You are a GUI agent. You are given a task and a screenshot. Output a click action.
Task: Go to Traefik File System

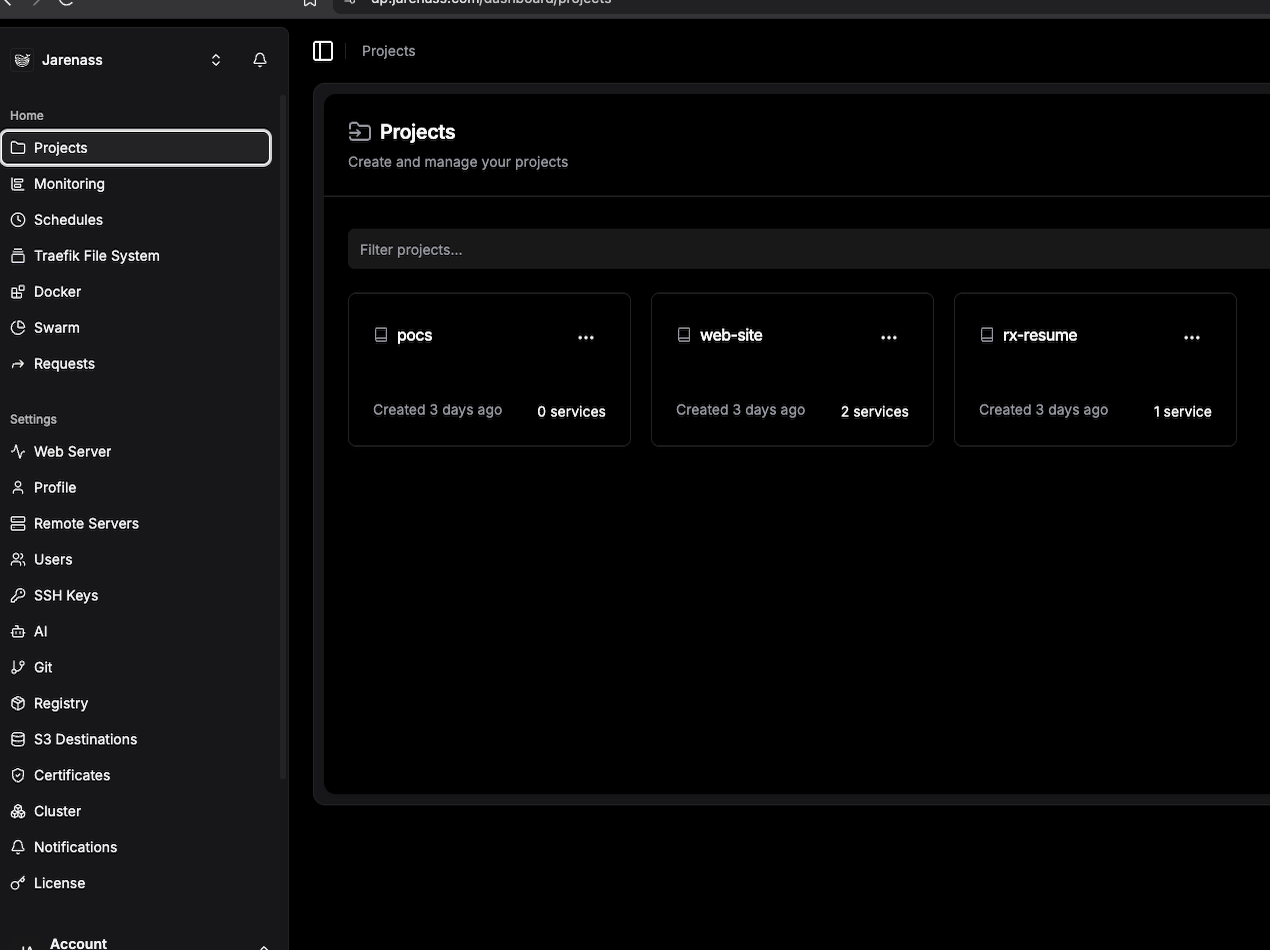tap(96, 256)
